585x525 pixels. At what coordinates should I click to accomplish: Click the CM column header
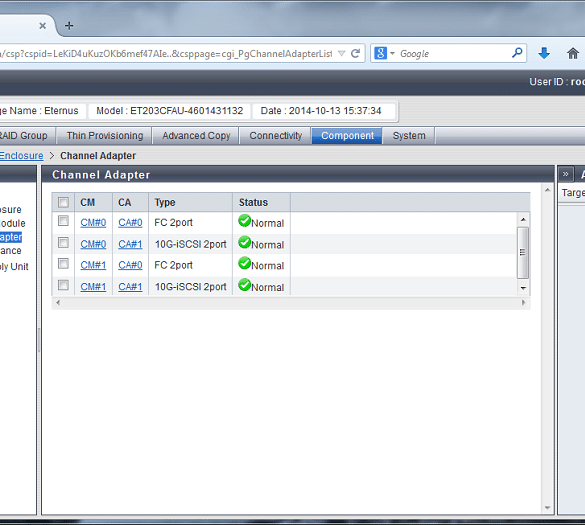pyautogui.click(x=93, y=202)
